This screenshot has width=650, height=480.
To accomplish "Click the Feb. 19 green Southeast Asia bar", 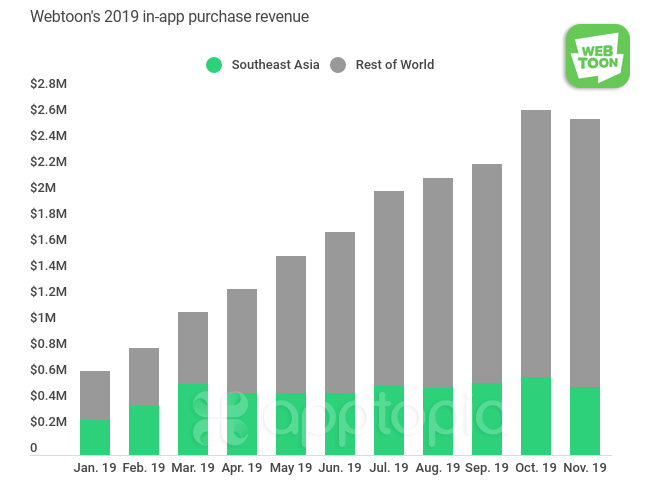I will pyautogui.click(x=144, y=430).
